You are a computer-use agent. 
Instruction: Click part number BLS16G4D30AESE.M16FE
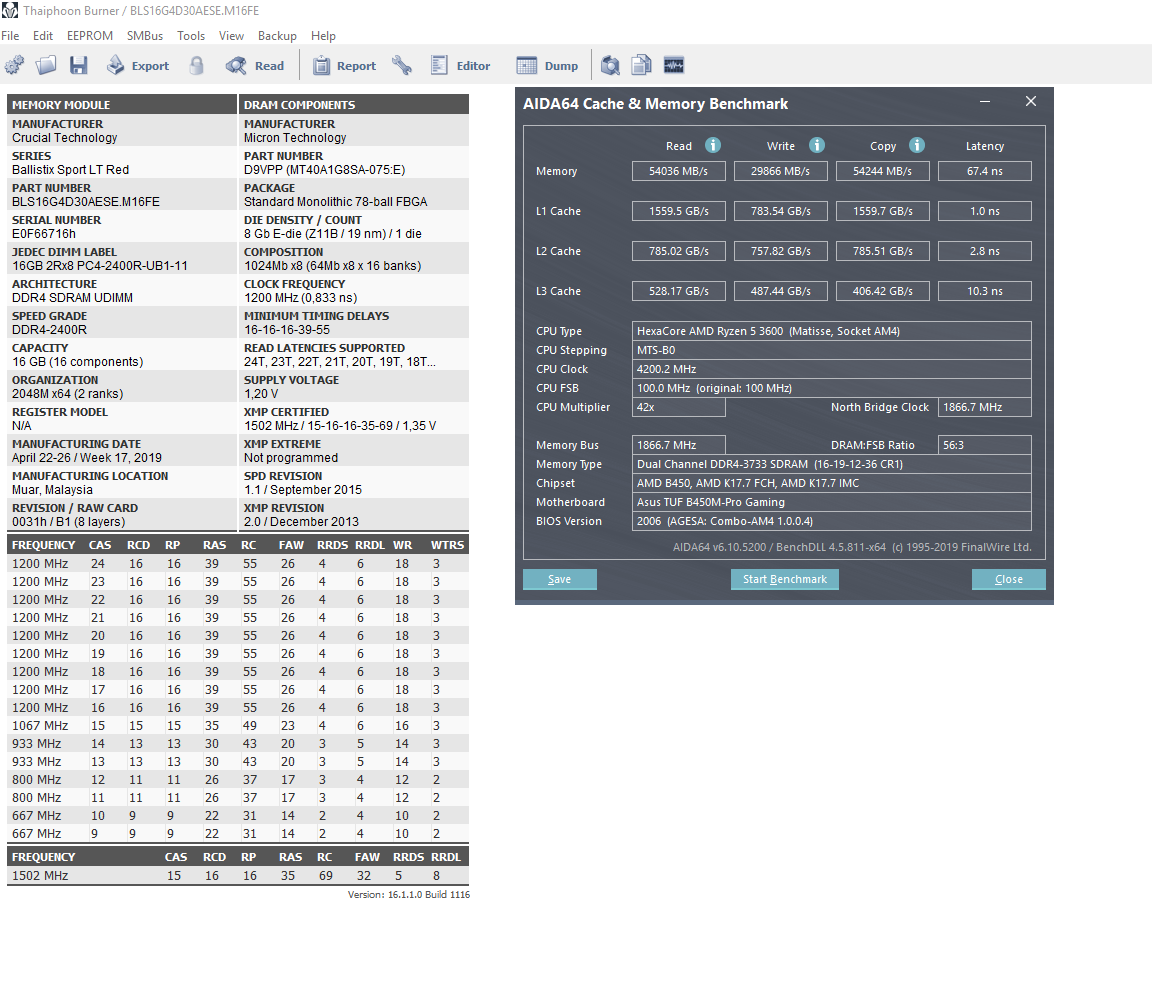coord(85,201)
